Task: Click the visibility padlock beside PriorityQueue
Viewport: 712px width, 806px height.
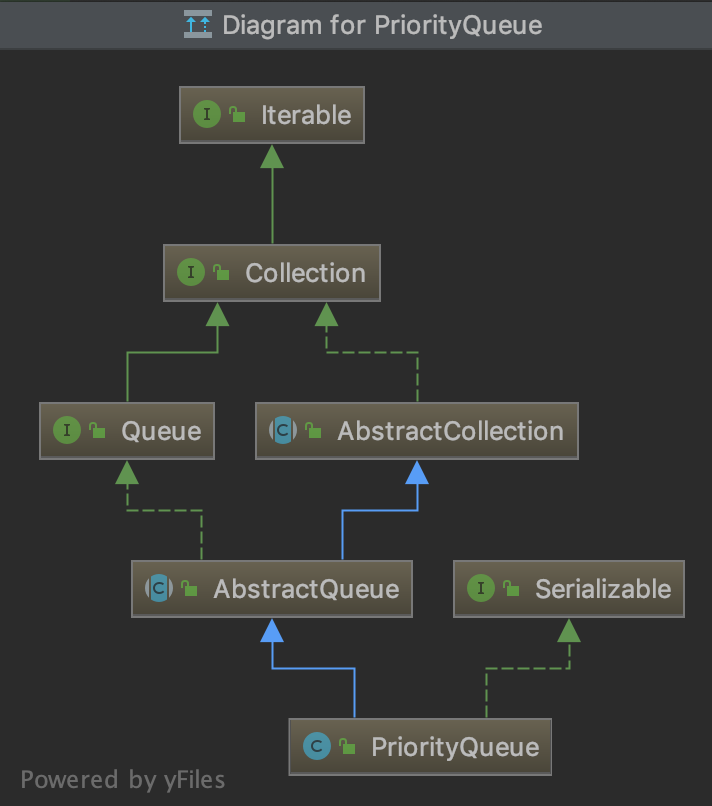Action: 346,746
